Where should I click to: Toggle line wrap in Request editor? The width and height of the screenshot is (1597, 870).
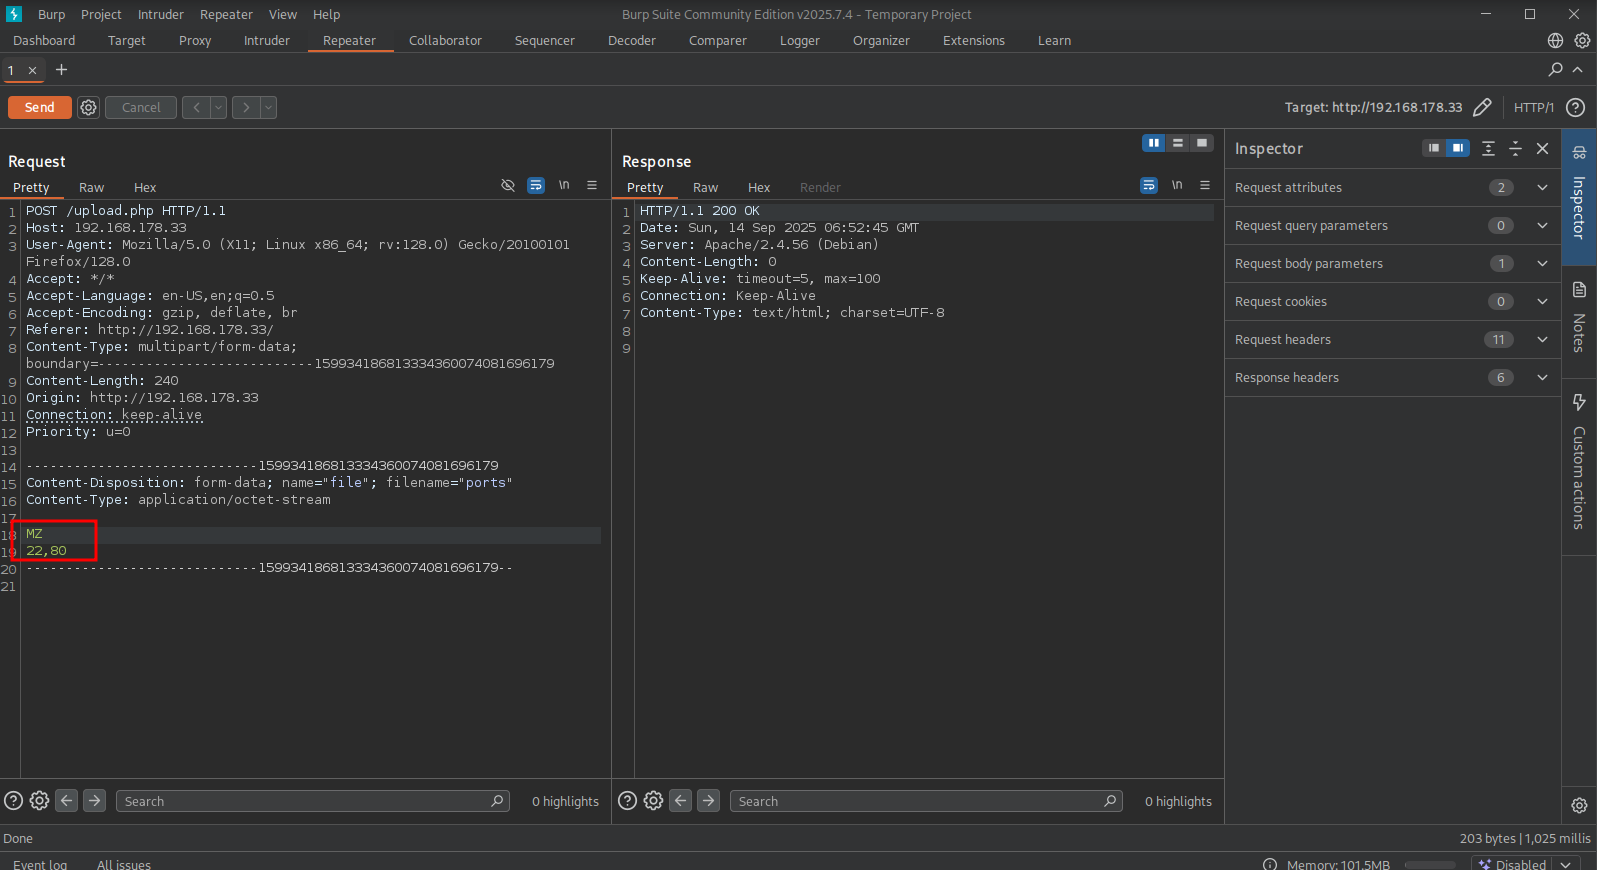(536, 186)
